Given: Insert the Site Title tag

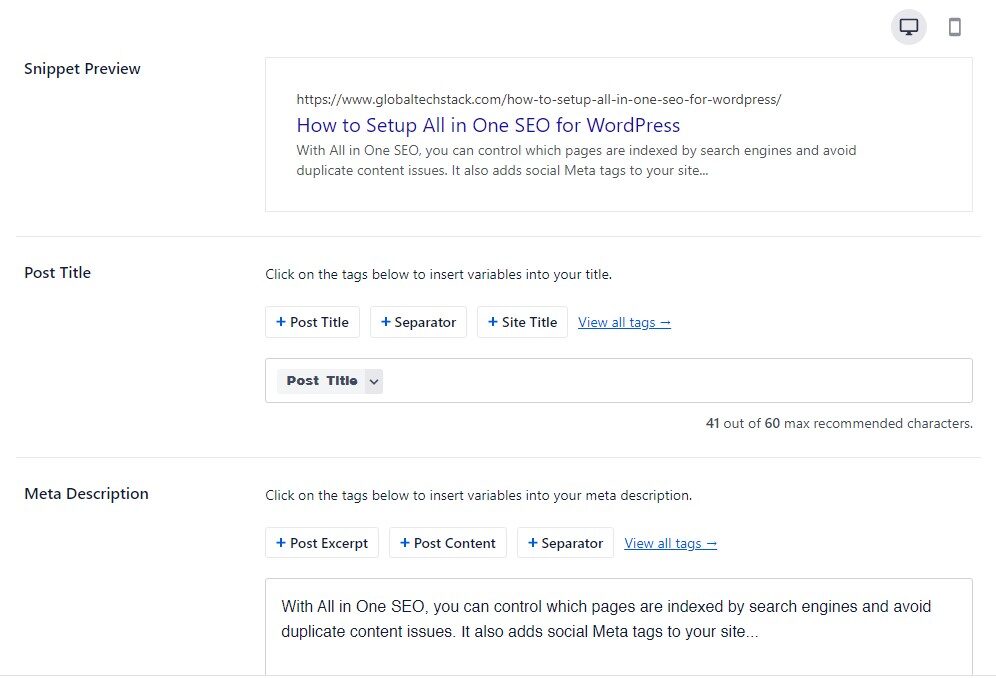Looking at the screenshot, I should click(522, 322).
